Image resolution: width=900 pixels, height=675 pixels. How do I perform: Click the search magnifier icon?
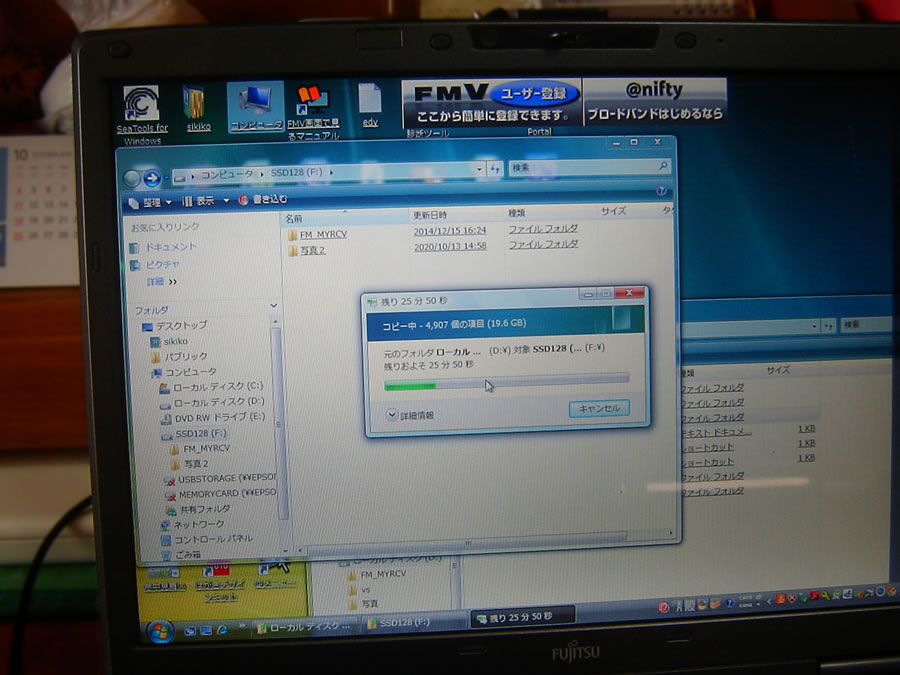(663, 166)
